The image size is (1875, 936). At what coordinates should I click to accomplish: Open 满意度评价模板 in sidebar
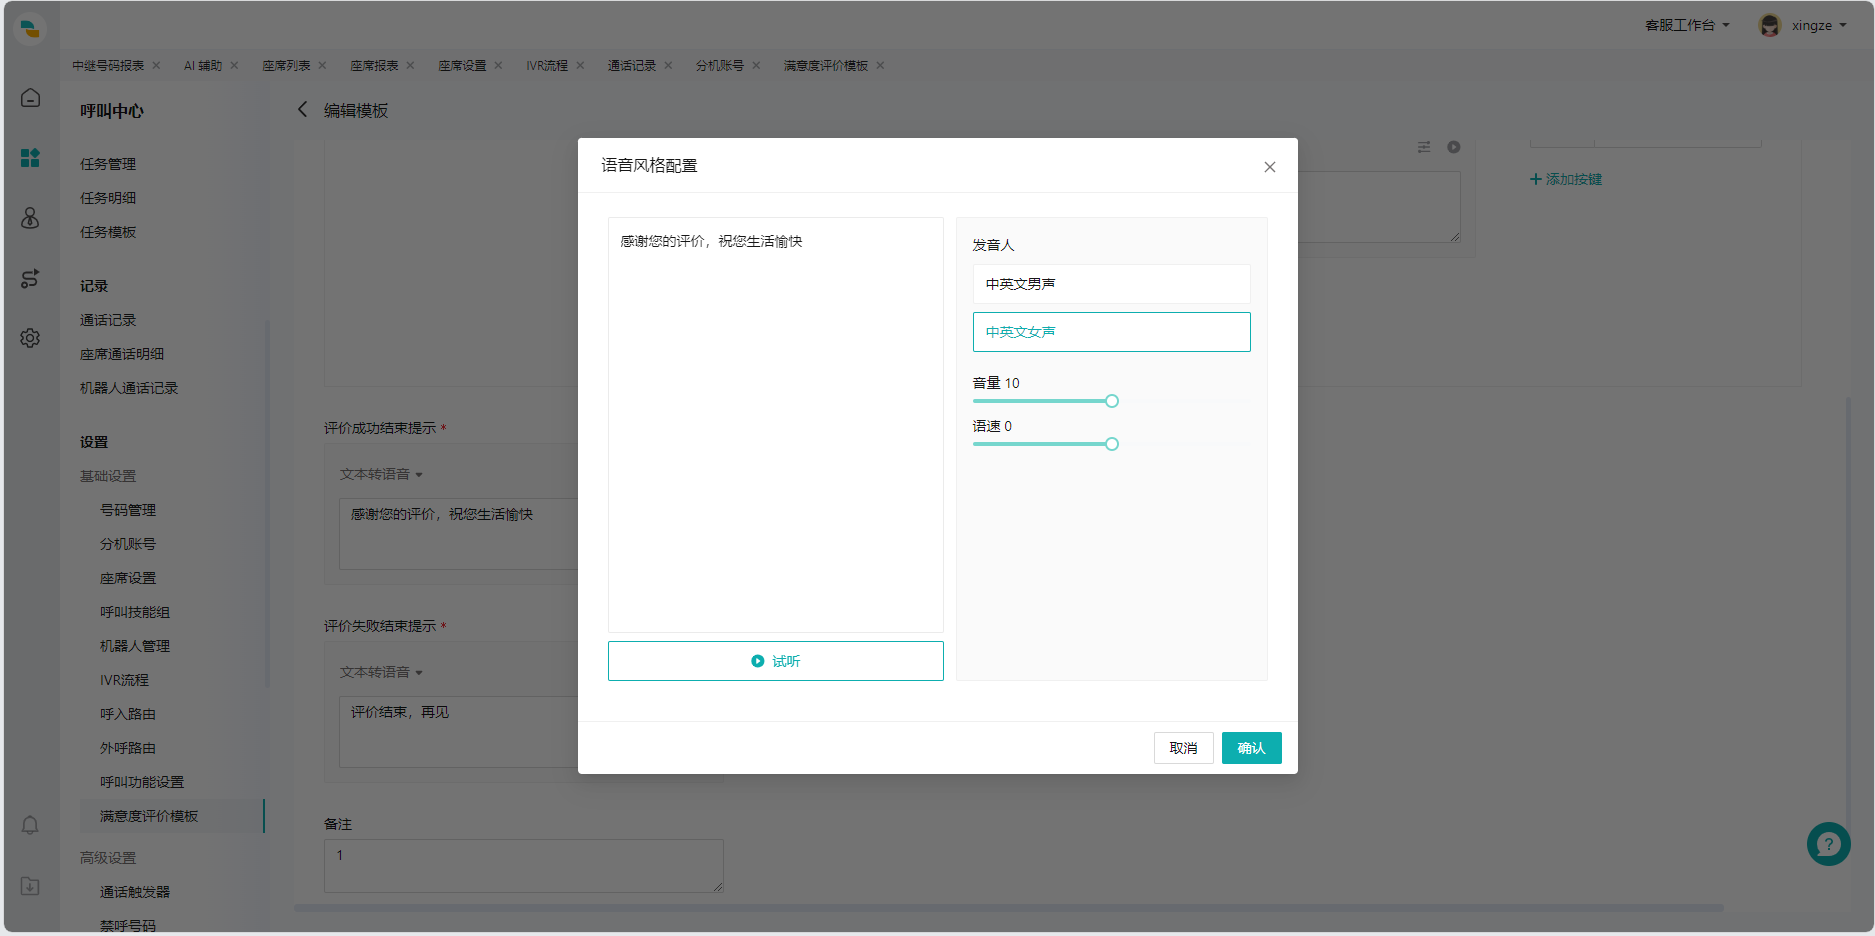coord(149,816)
